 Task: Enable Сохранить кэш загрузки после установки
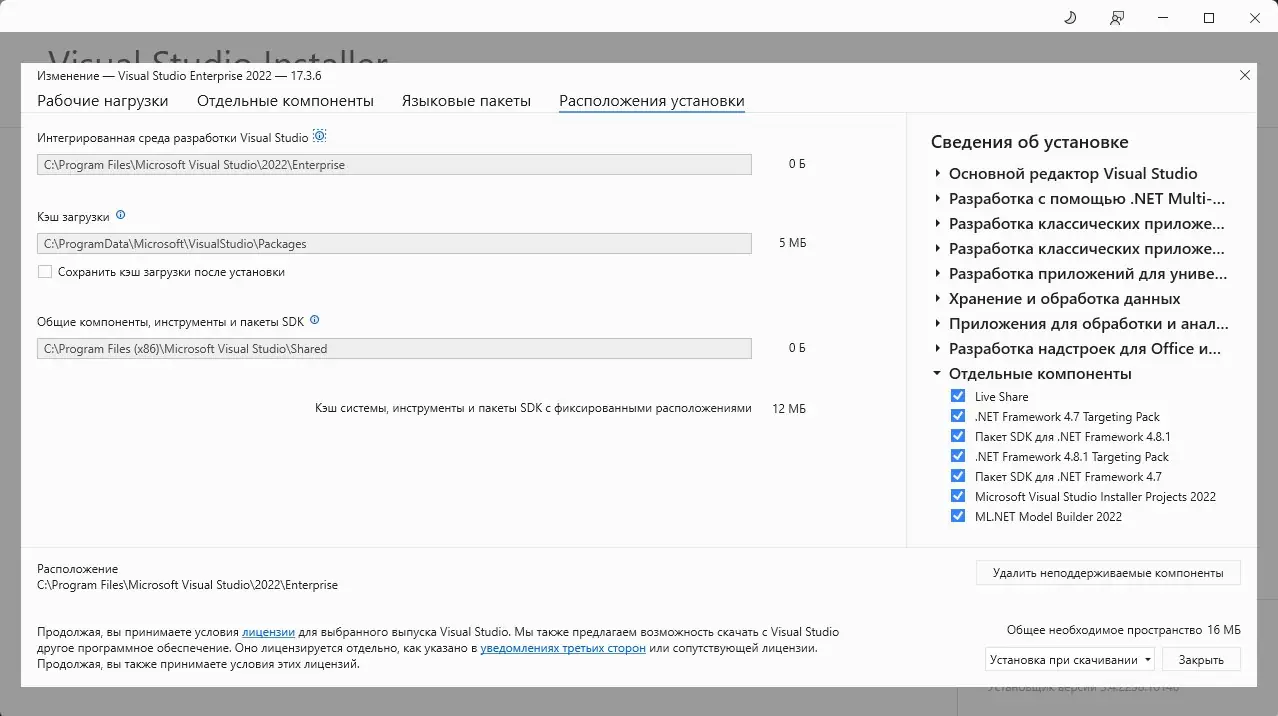click(45, 272)
